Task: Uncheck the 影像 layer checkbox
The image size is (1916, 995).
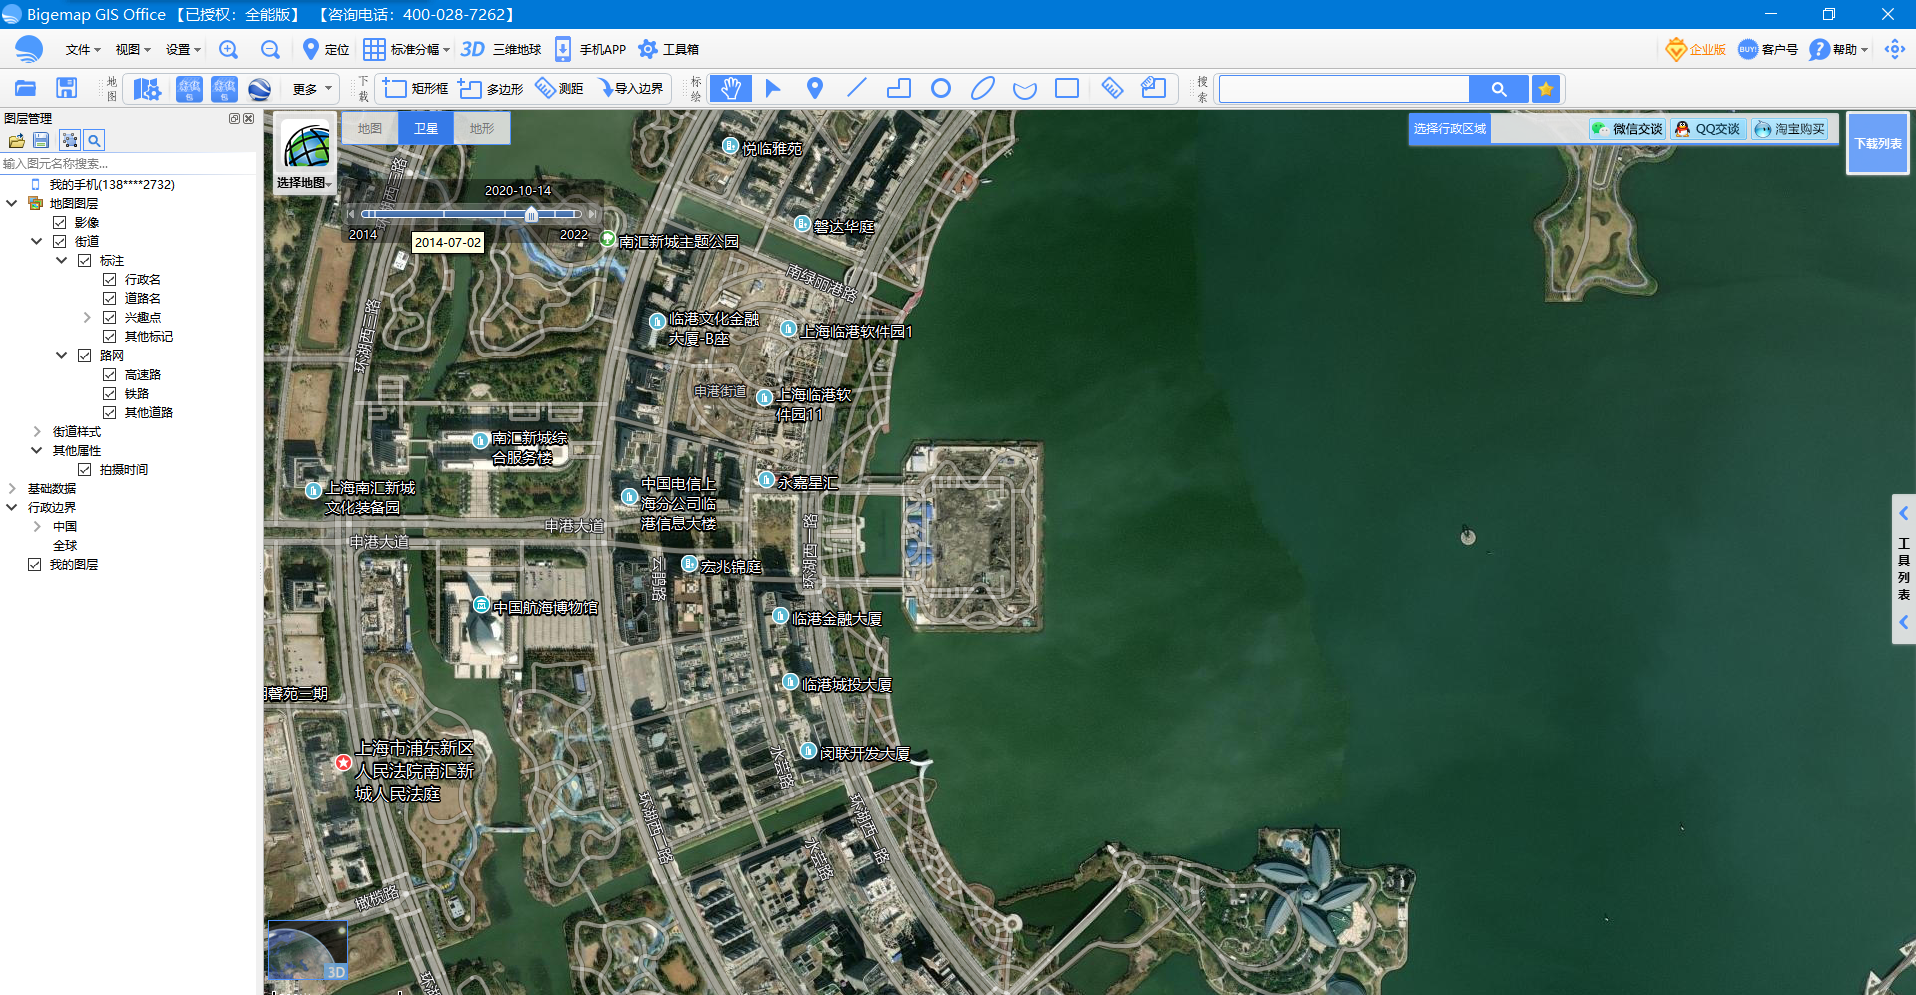Action: (60, 223)
